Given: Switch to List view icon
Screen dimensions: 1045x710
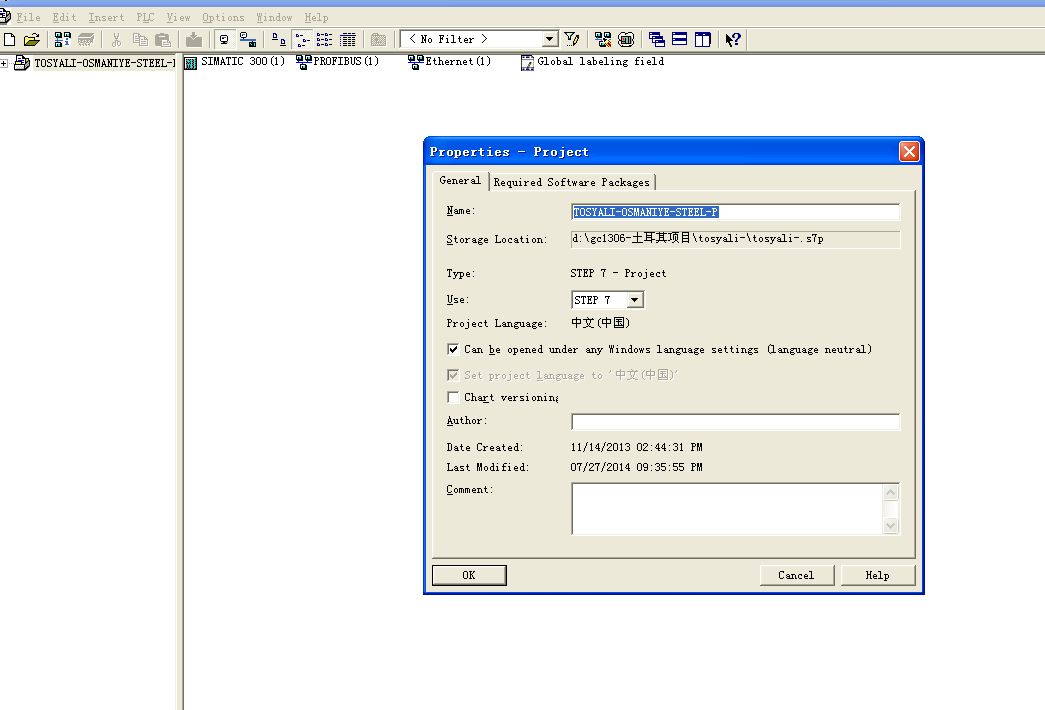Looking at the screenshot, I should coord(325,39).
